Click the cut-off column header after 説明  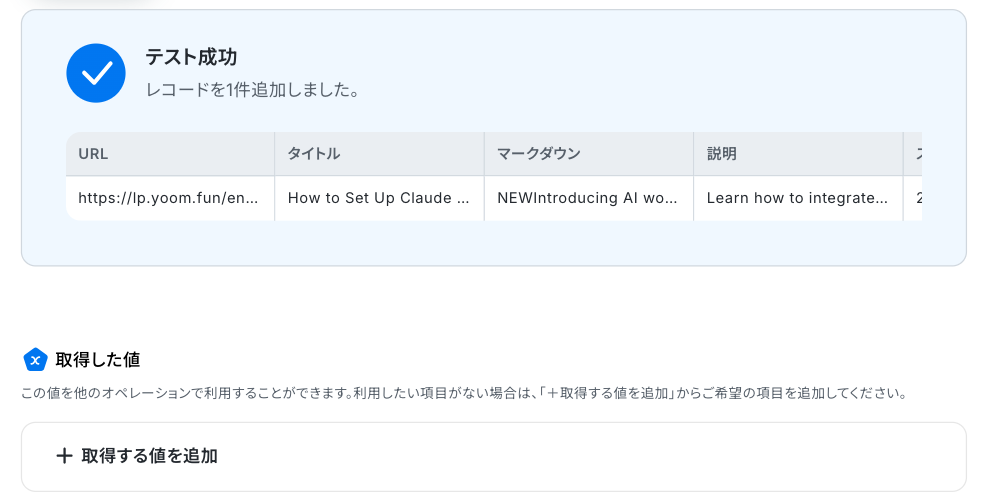pos(915,154)
